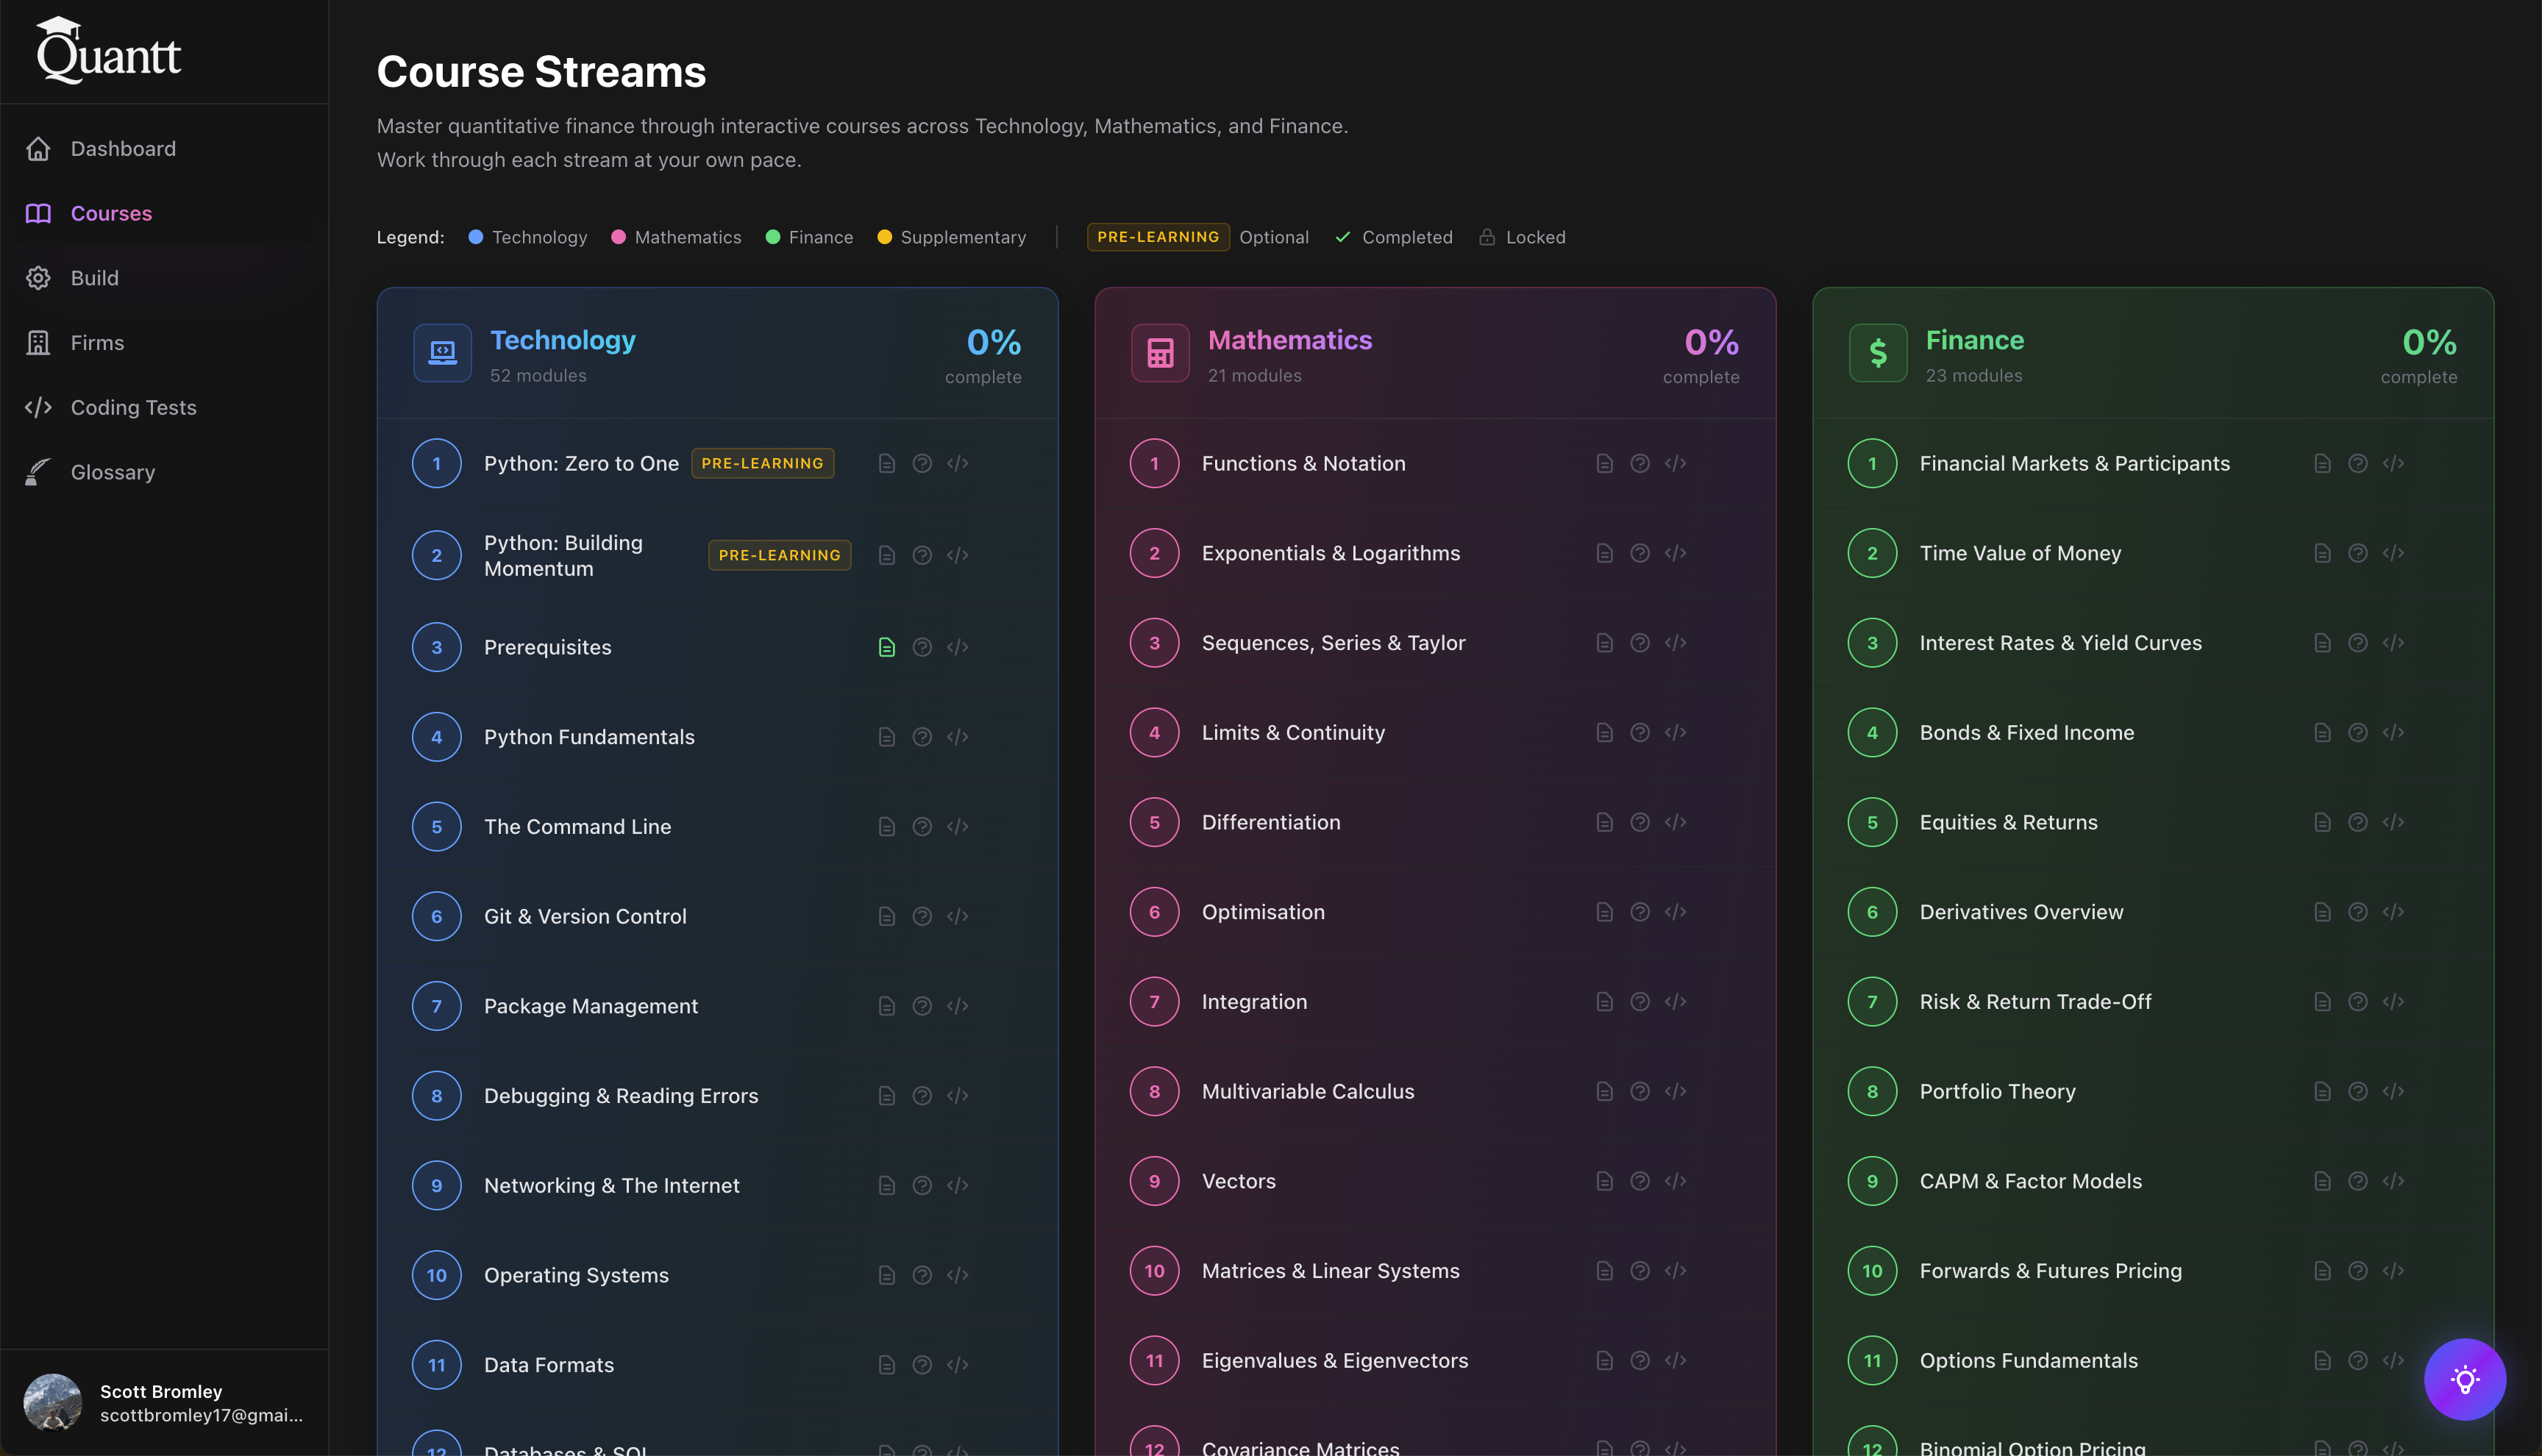The image size is (2542, 1456).
Task: Expand the Derivatives Overview module
Action: (2021, 911)
